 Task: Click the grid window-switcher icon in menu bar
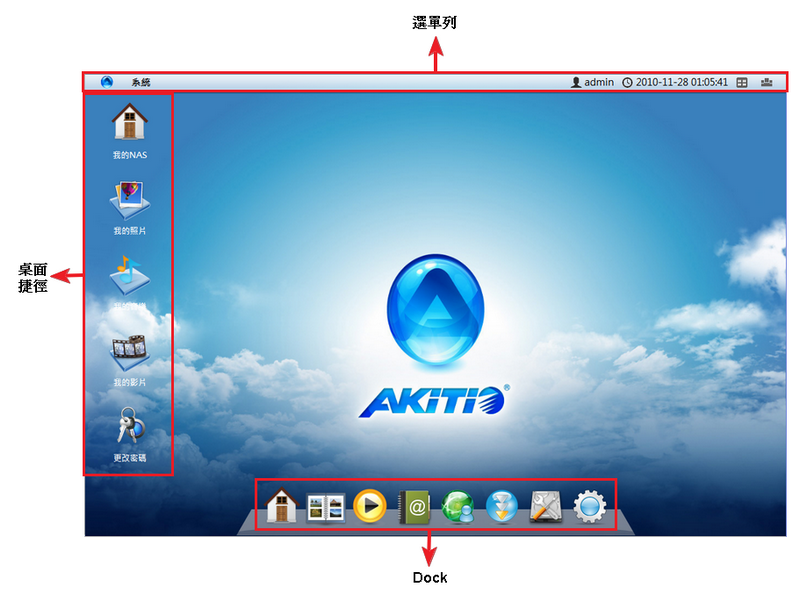(x=741, y=82)
